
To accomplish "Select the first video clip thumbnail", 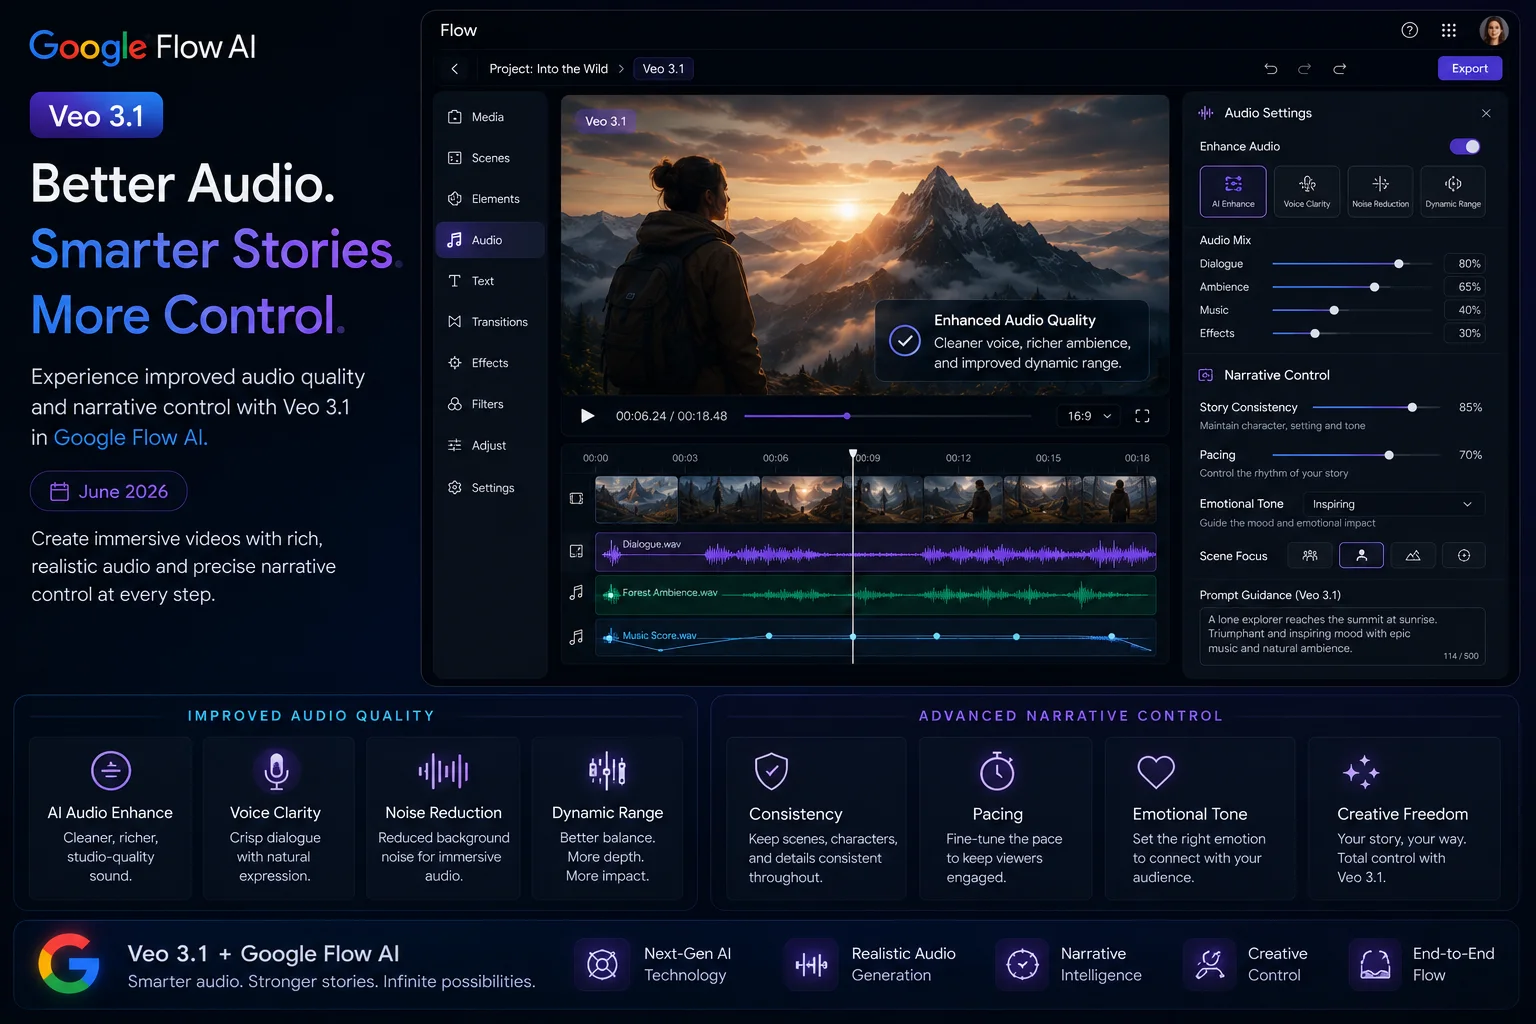I will [637, 499].
